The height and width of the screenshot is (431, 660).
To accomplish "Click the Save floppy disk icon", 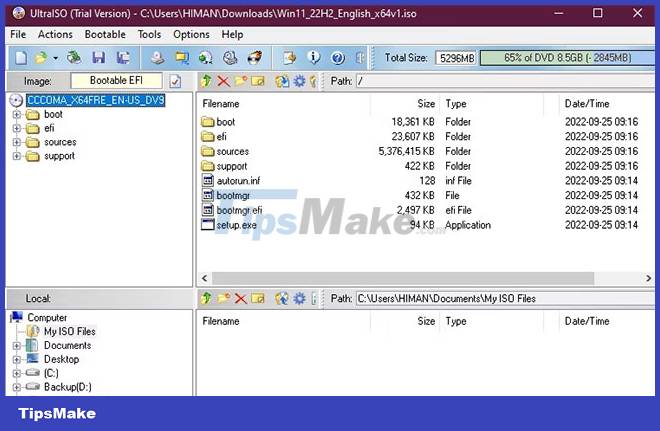I will [x=98, y=58].
